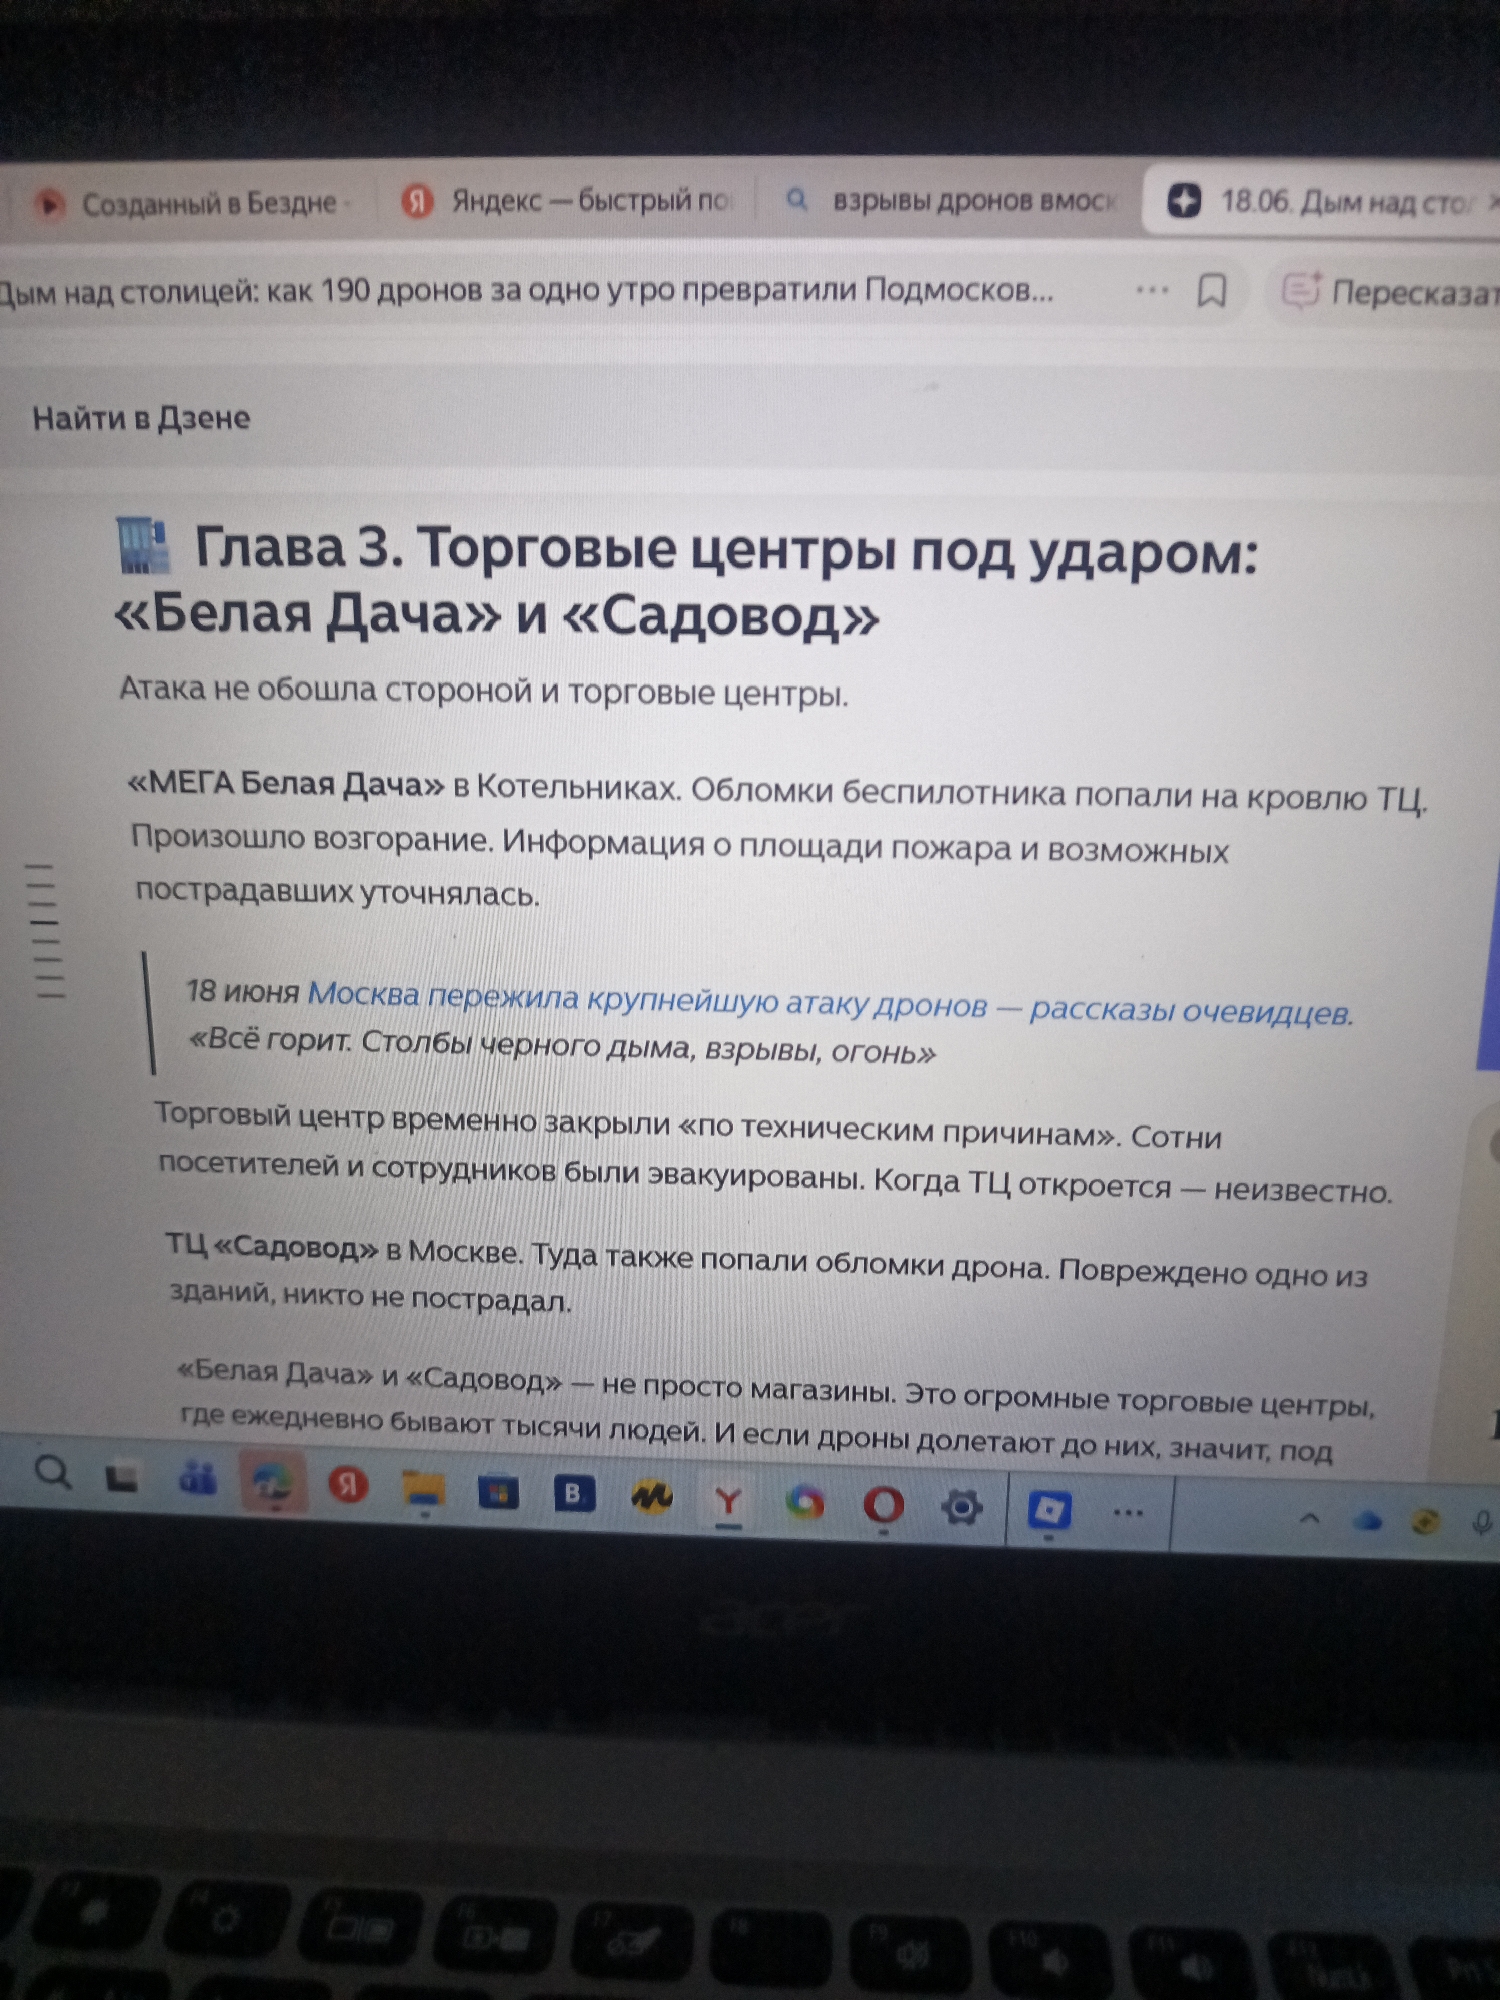Click the address bar page title
The width and height of the screenshot is (1500, 2000).
click(527, 291)
